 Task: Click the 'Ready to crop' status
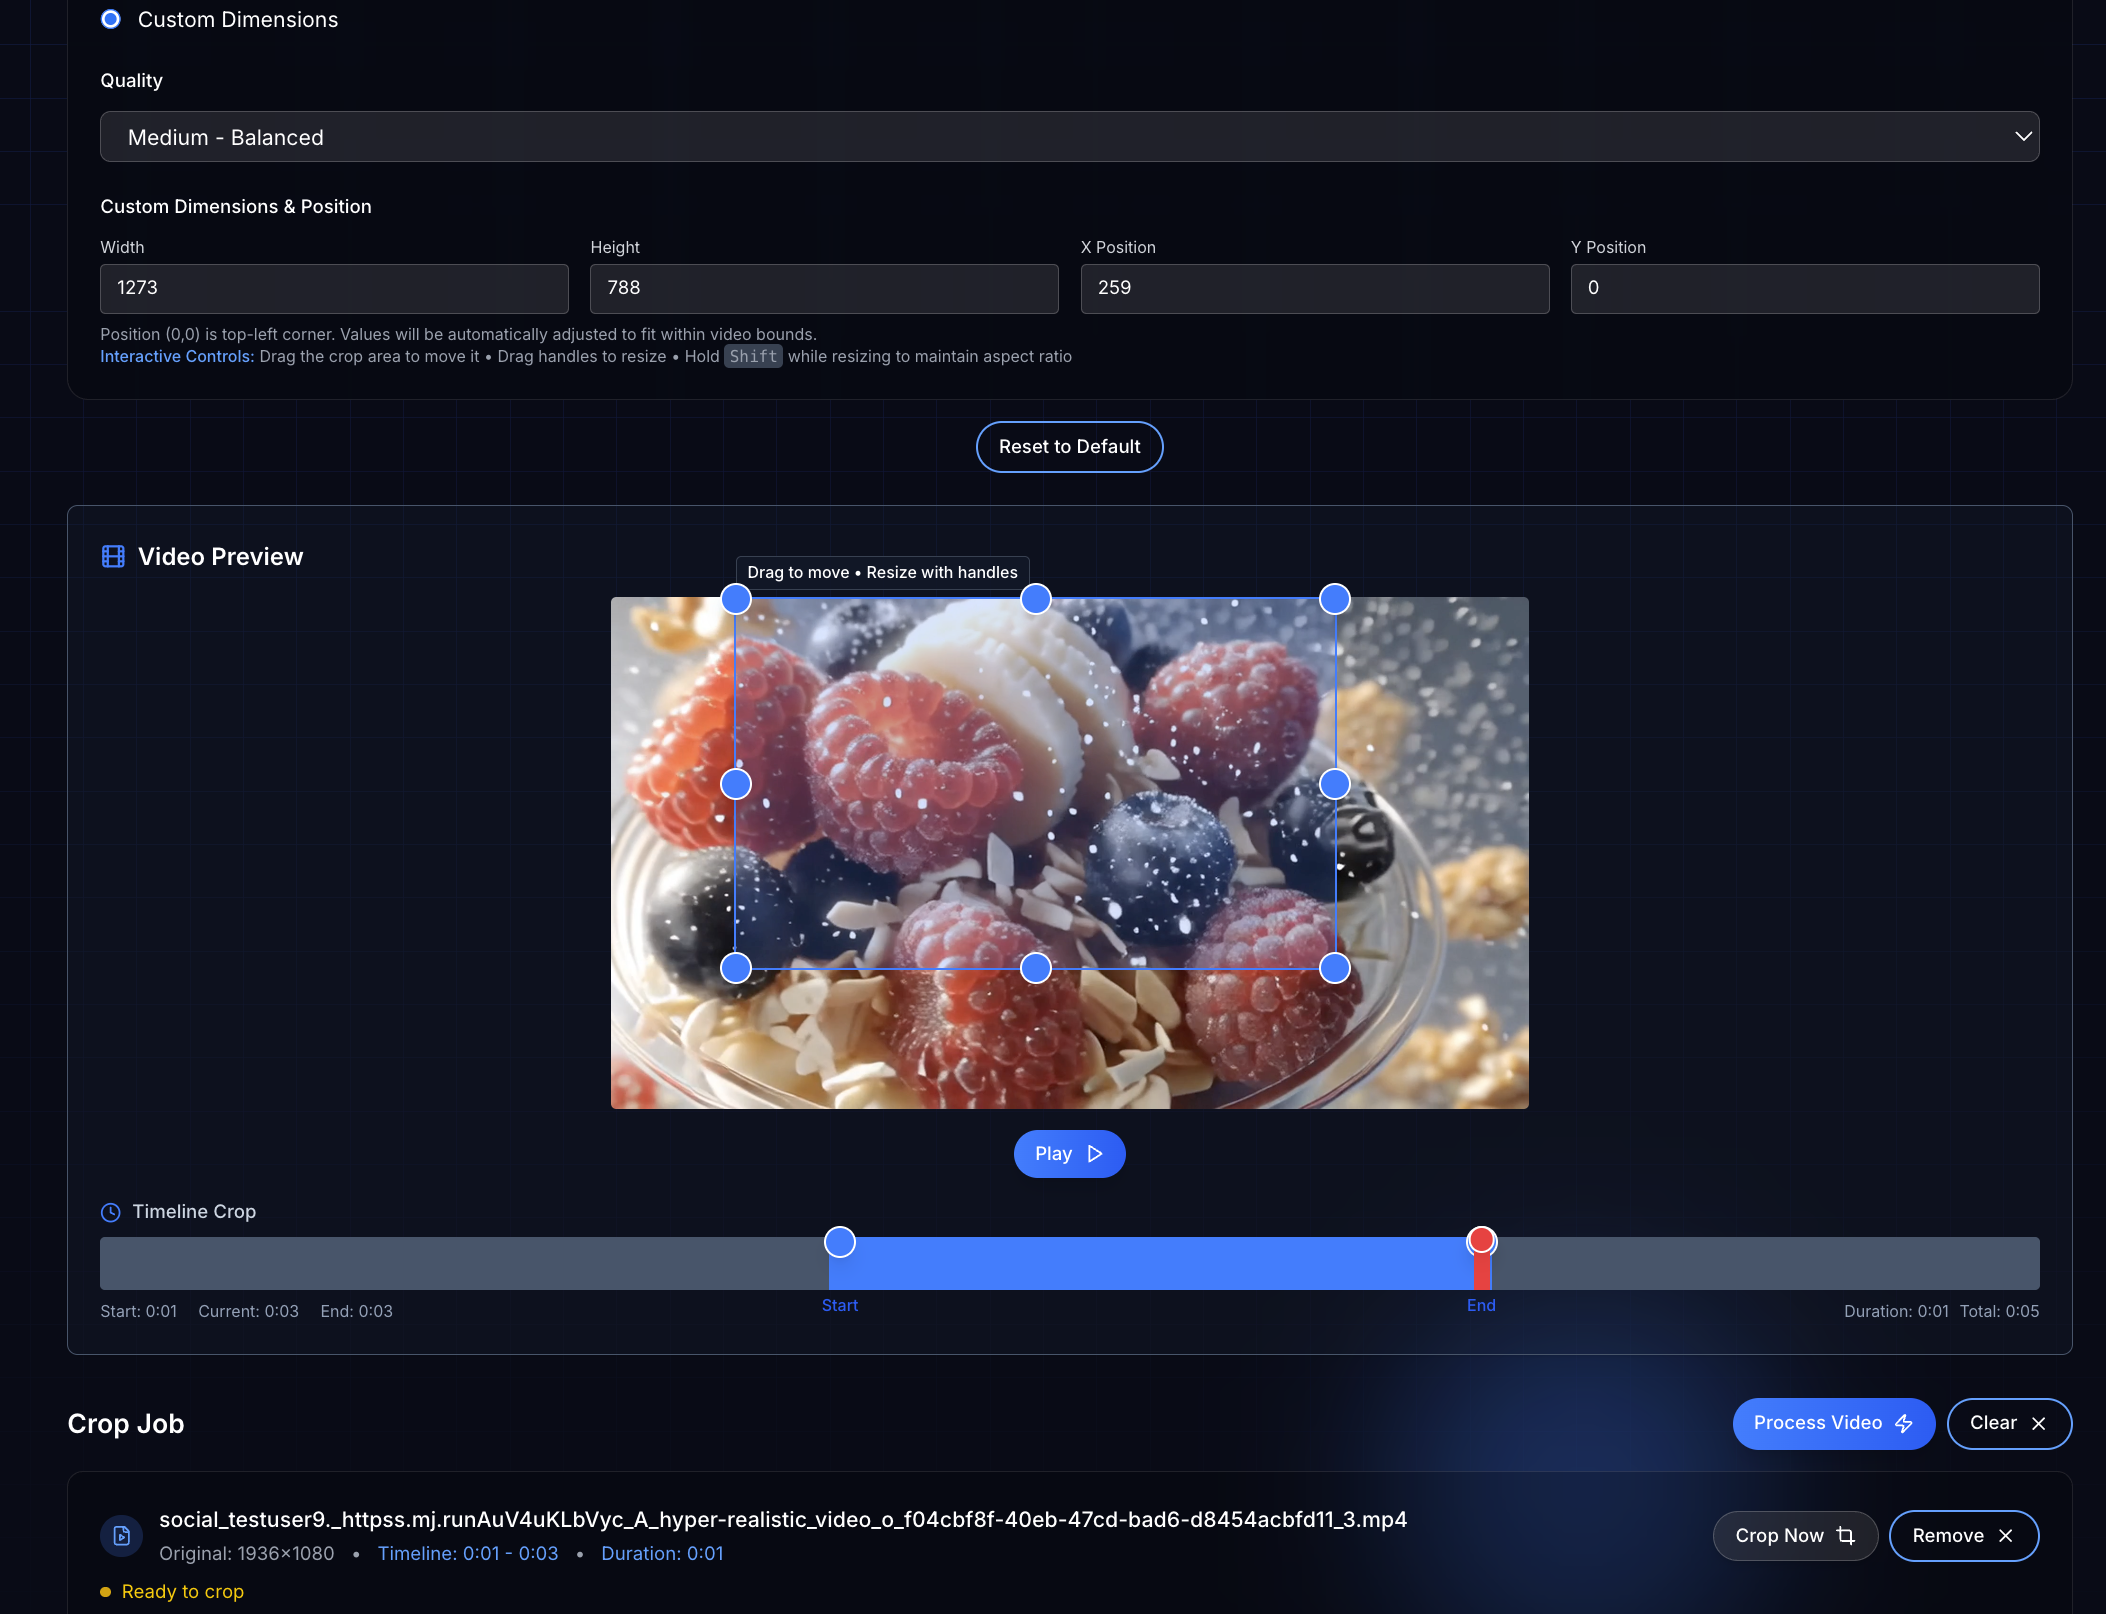tap(182, 1592)
